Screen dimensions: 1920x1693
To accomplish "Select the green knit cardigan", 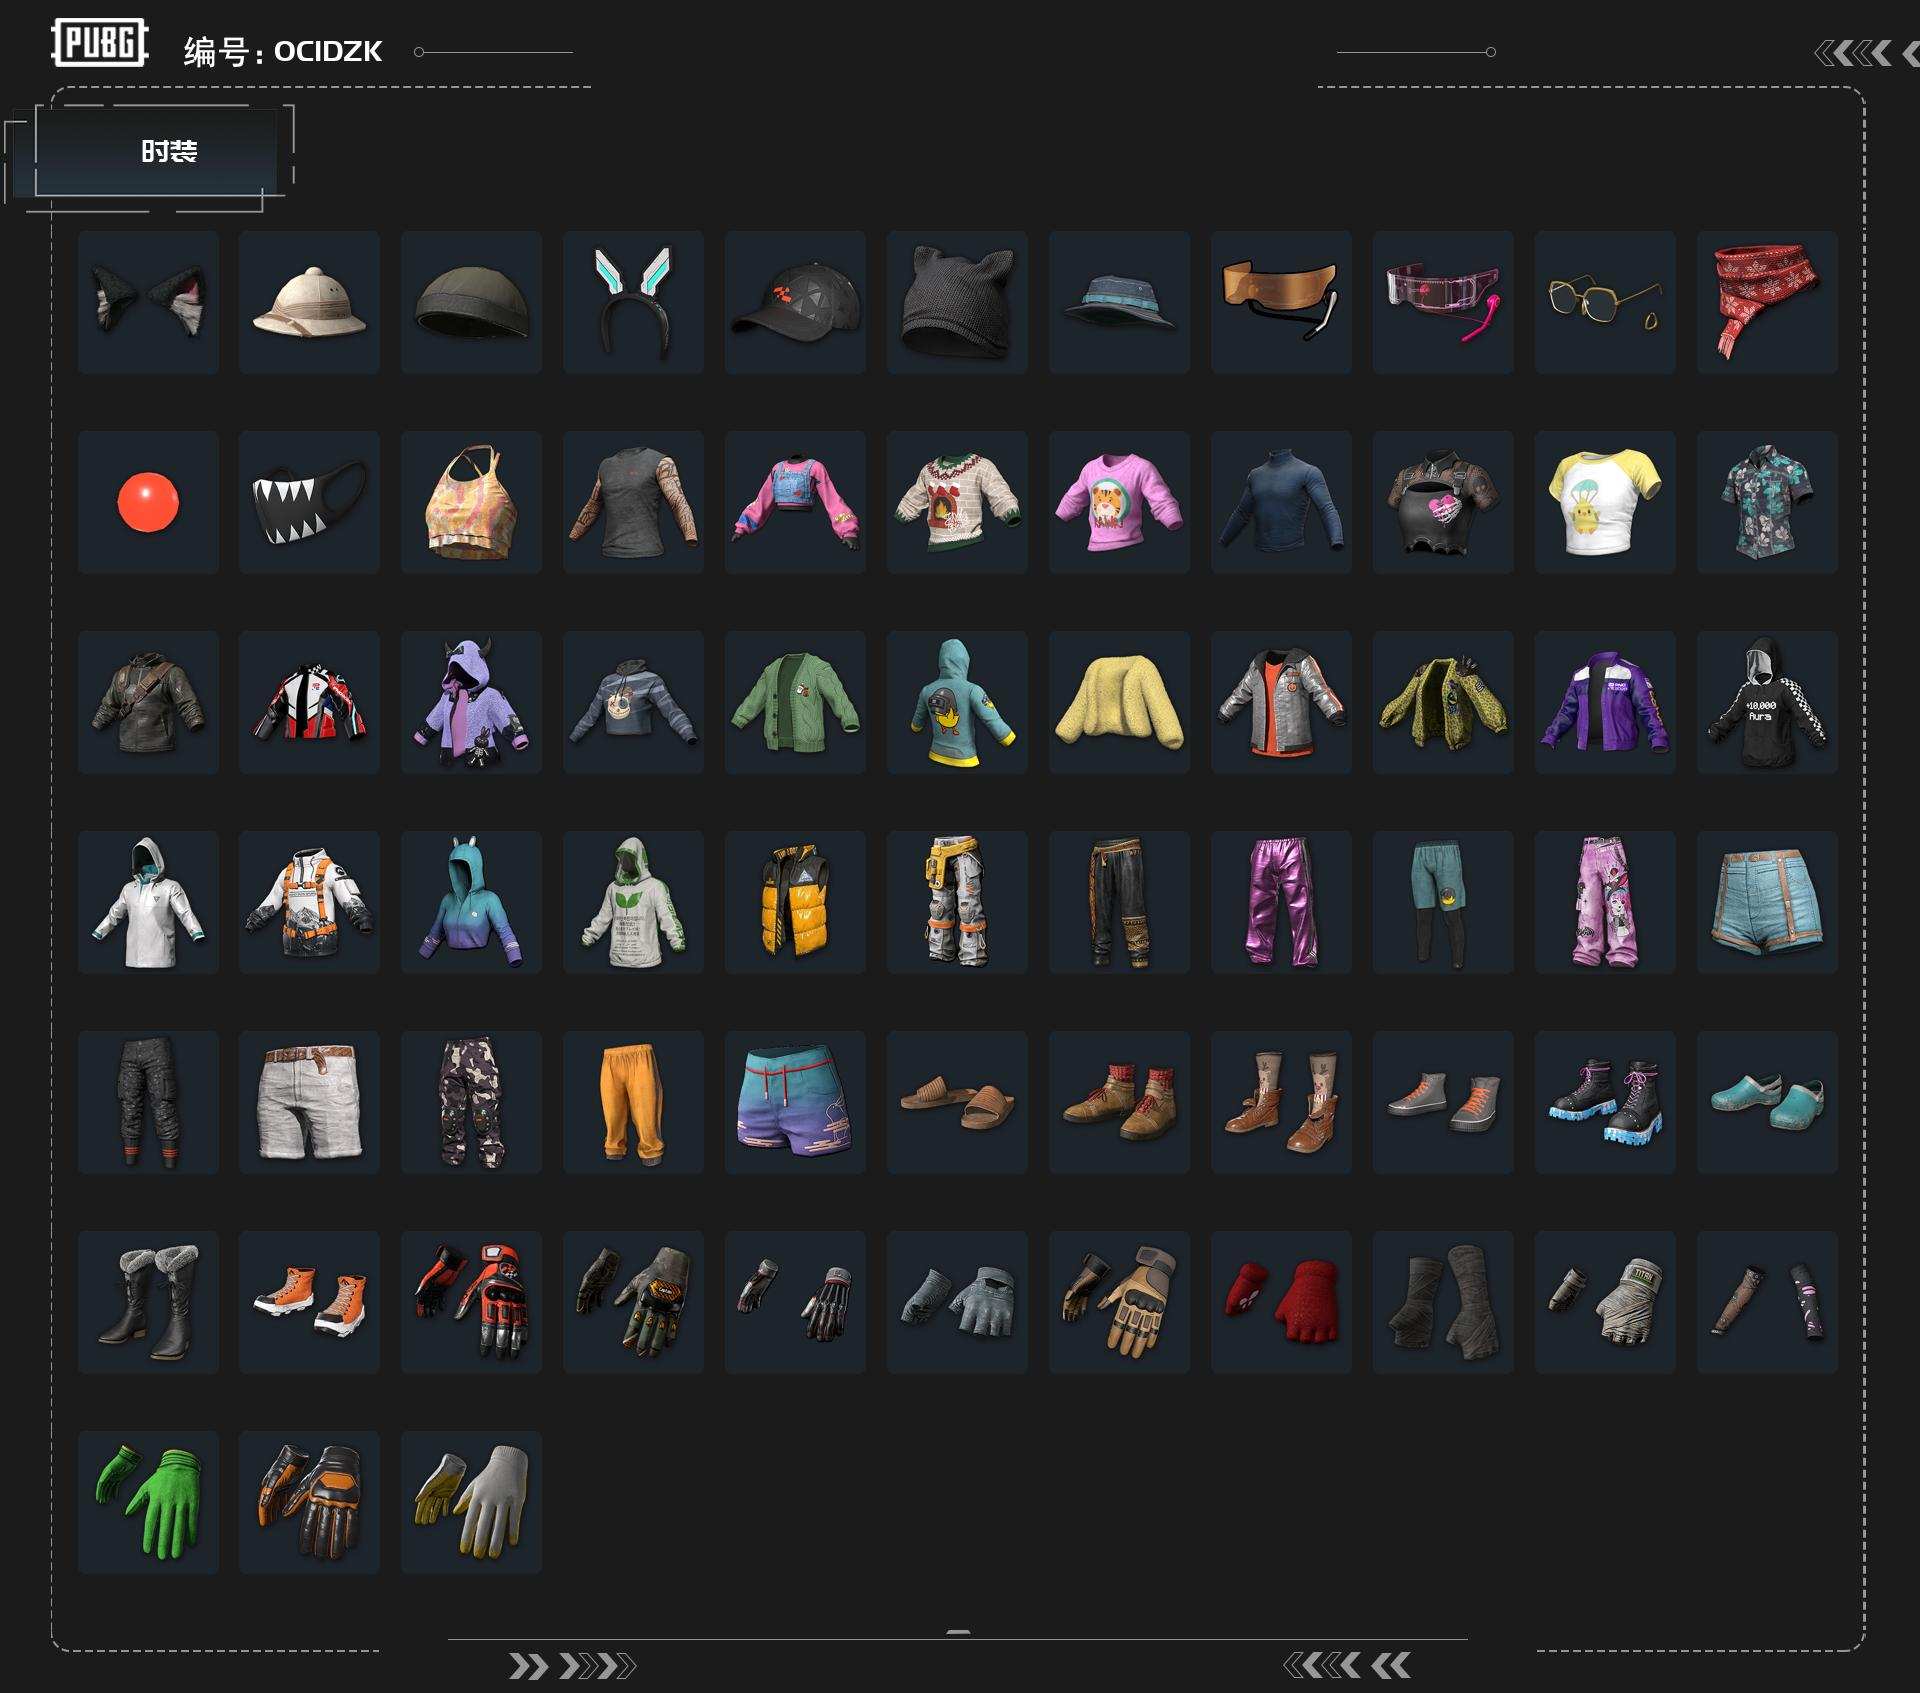I will click(x=796, y=702).
